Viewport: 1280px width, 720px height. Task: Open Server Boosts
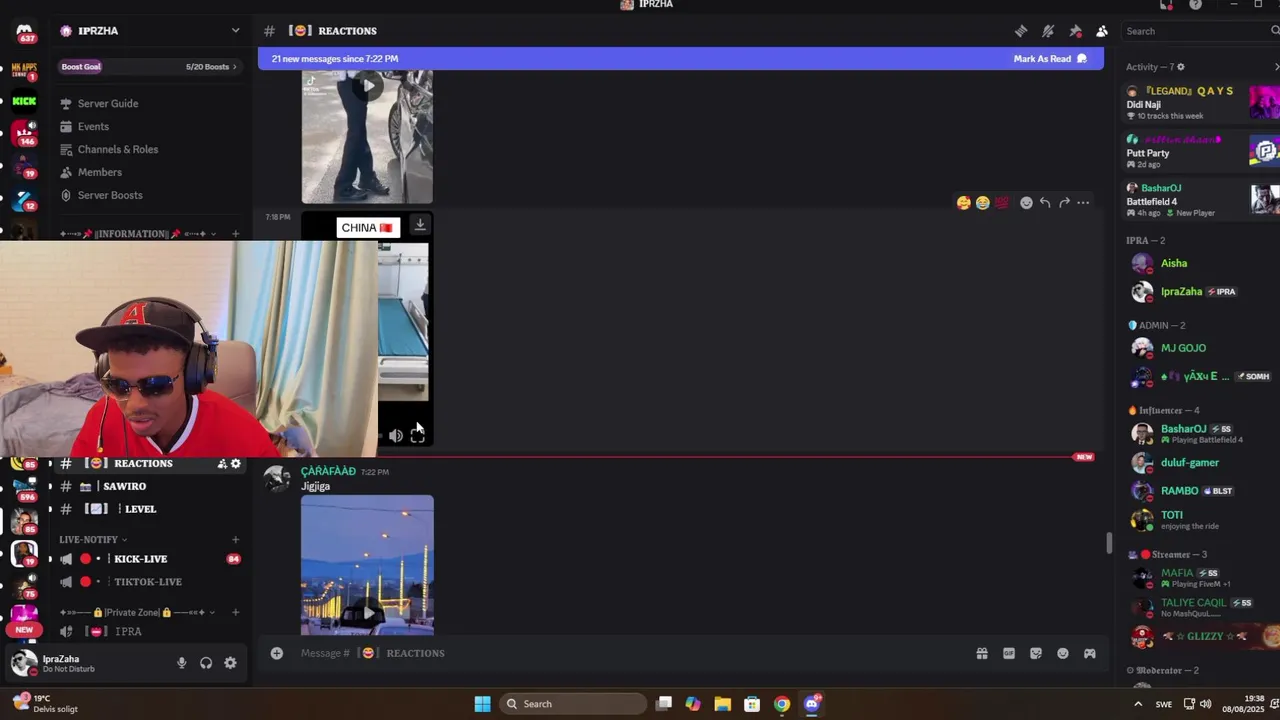coord(110,196)
